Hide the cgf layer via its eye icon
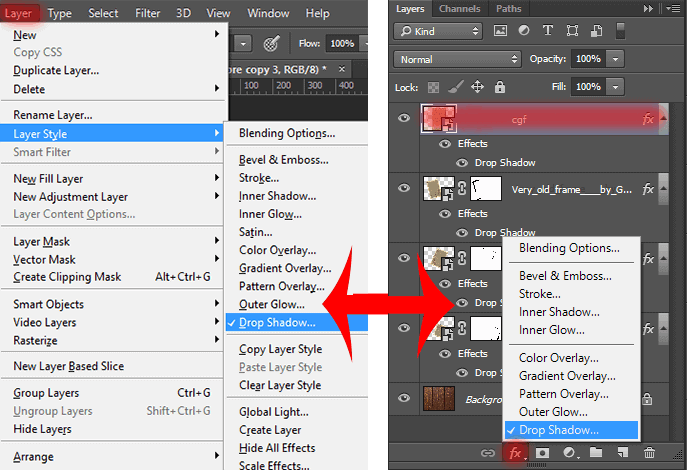 click(404, 118)
